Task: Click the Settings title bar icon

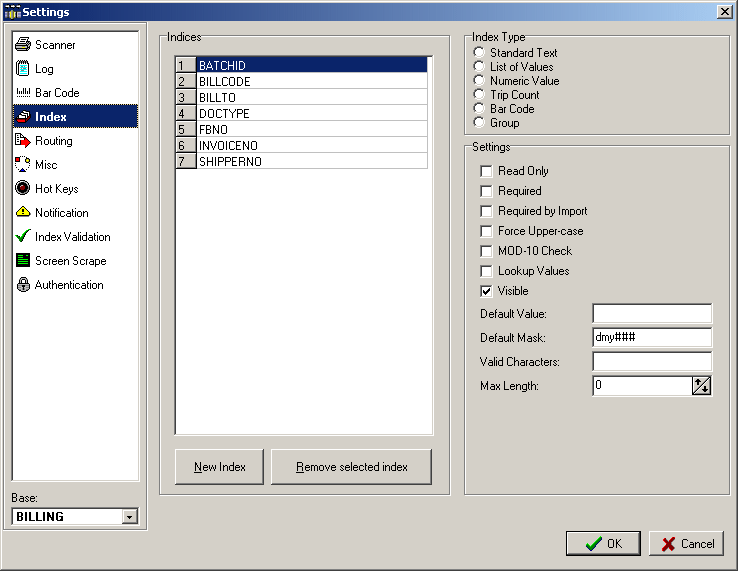Action: tap(12, 12)
